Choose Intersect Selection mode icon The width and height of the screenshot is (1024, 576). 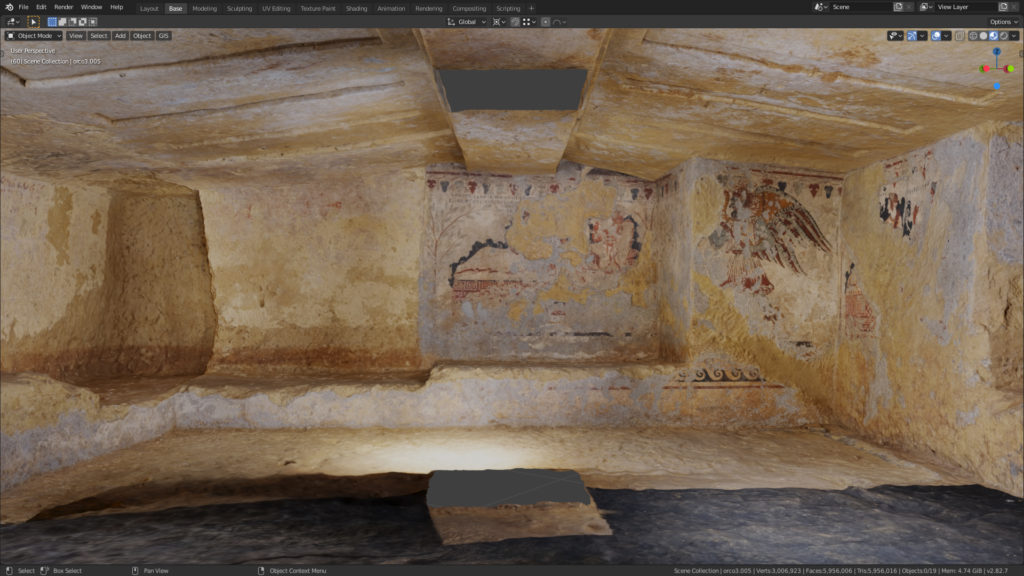93,22
